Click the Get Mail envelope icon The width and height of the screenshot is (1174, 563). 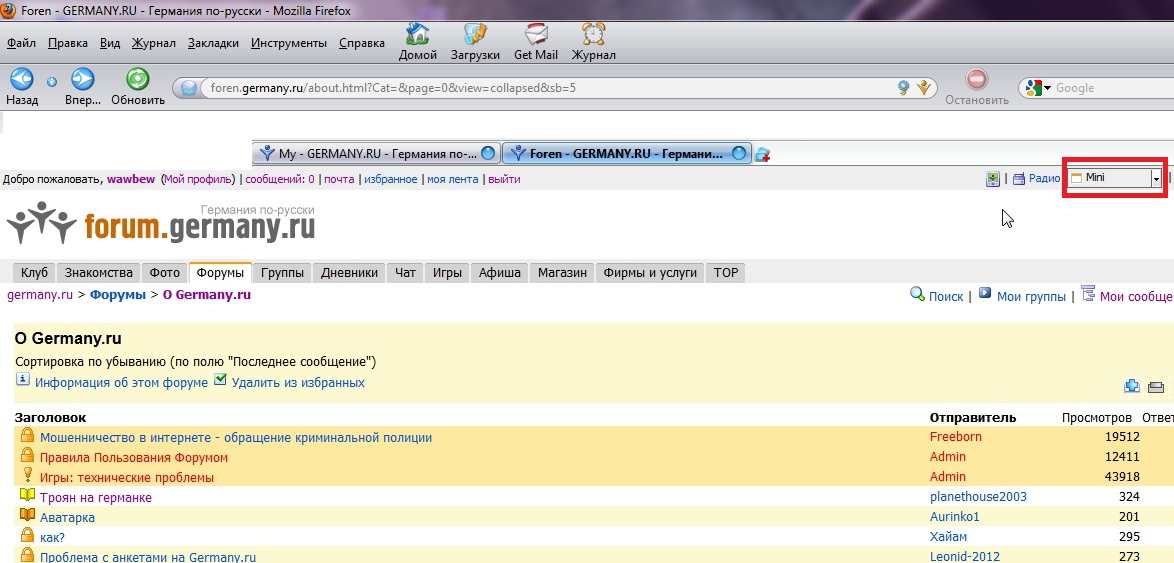[536, 34]
